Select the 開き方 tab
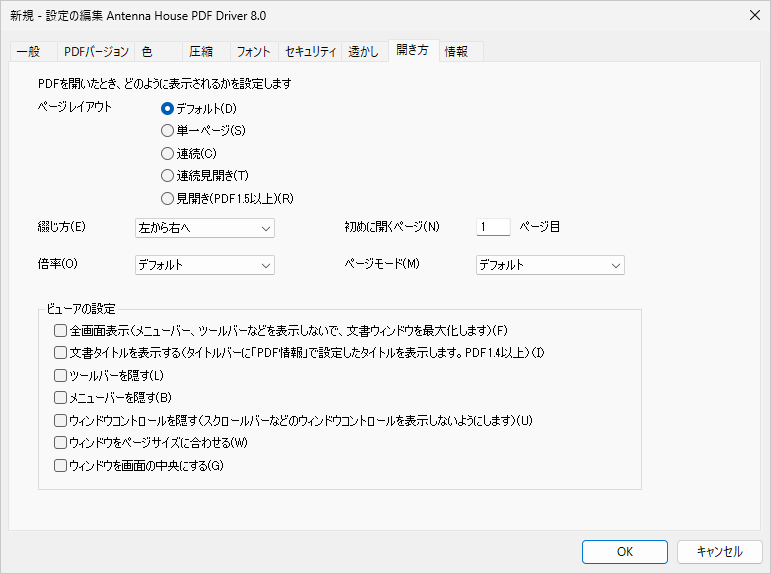771x574 pixels. pyautogui.click(x=413, y=51)
